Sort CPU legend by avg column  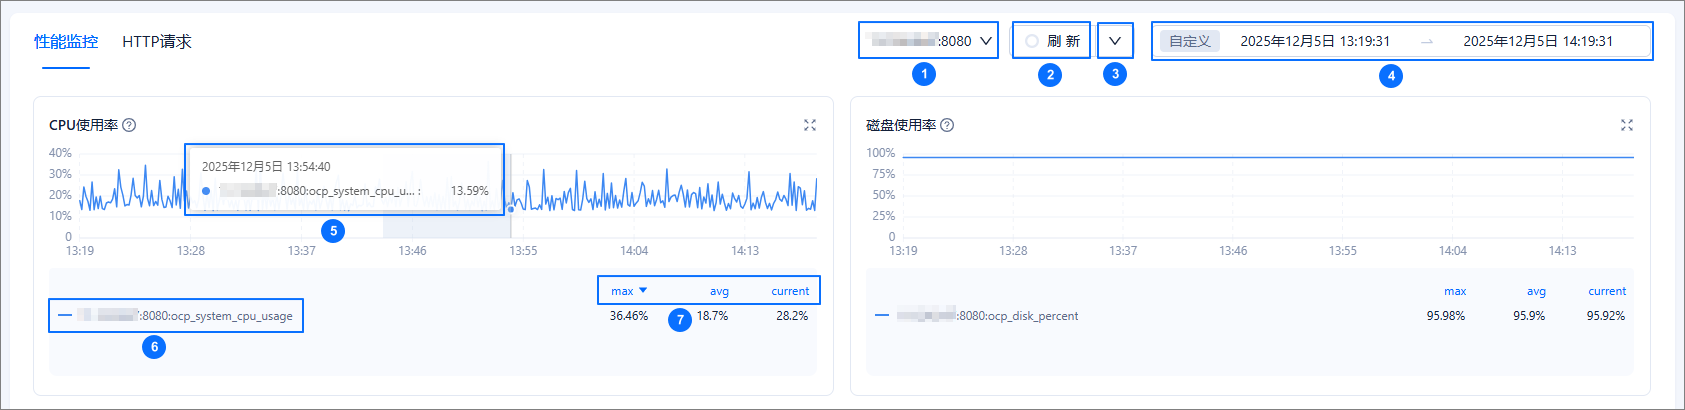point(719,291)
